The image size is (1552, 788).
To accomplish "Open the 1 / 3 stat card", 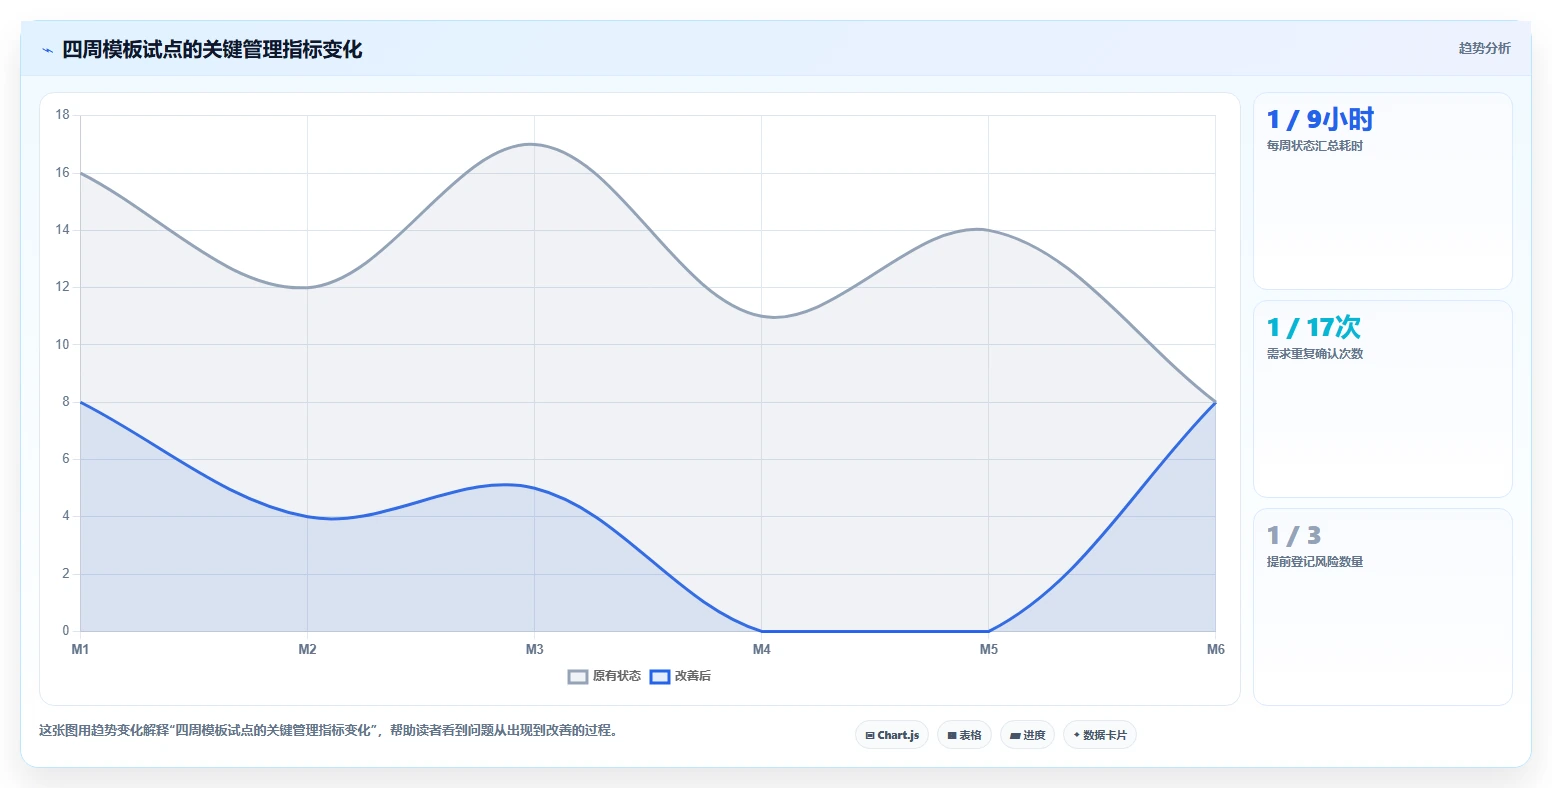I will 1383,607.
